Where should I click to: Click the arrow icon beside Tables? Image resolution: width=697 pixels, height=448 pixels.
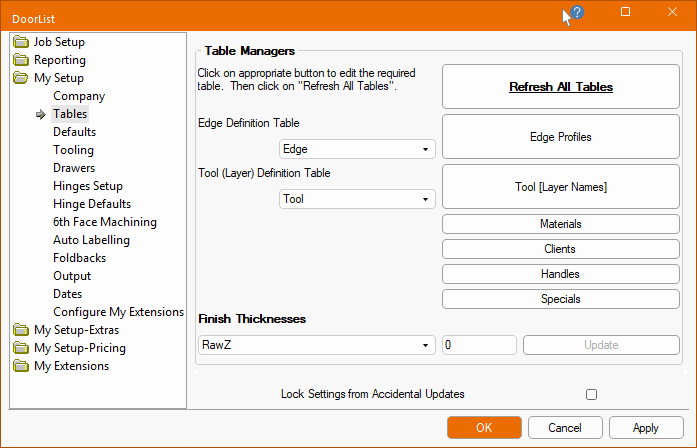point(41,115)
